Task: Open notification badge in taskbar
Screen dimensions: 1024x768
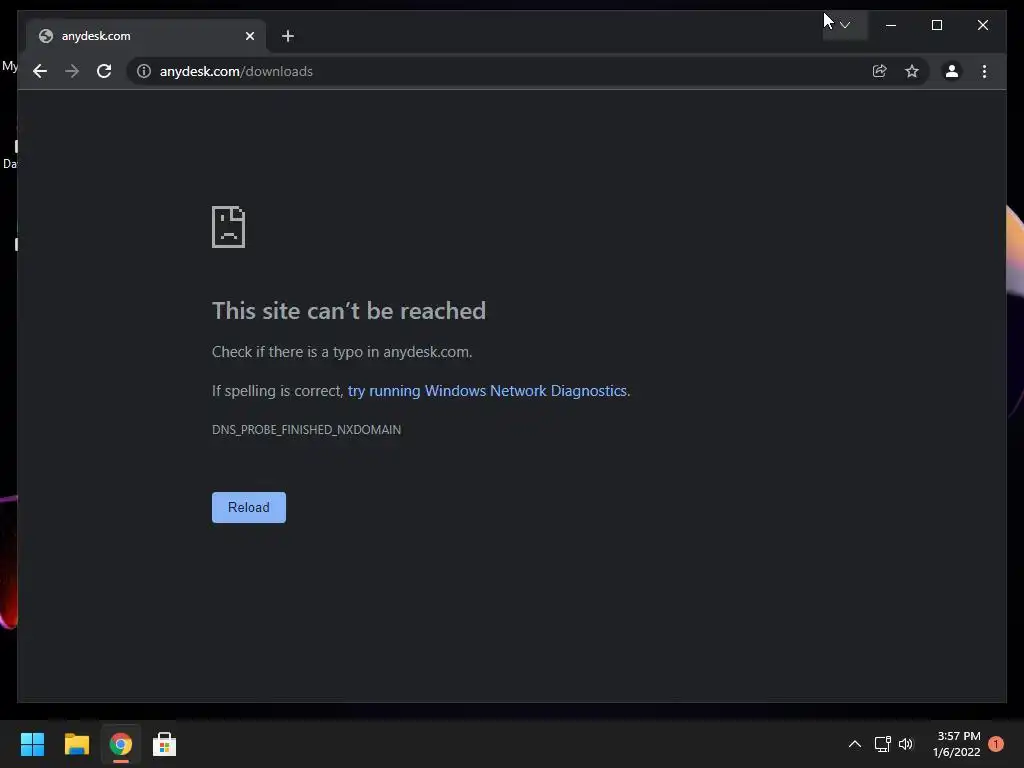Action: tap(996, 744)
